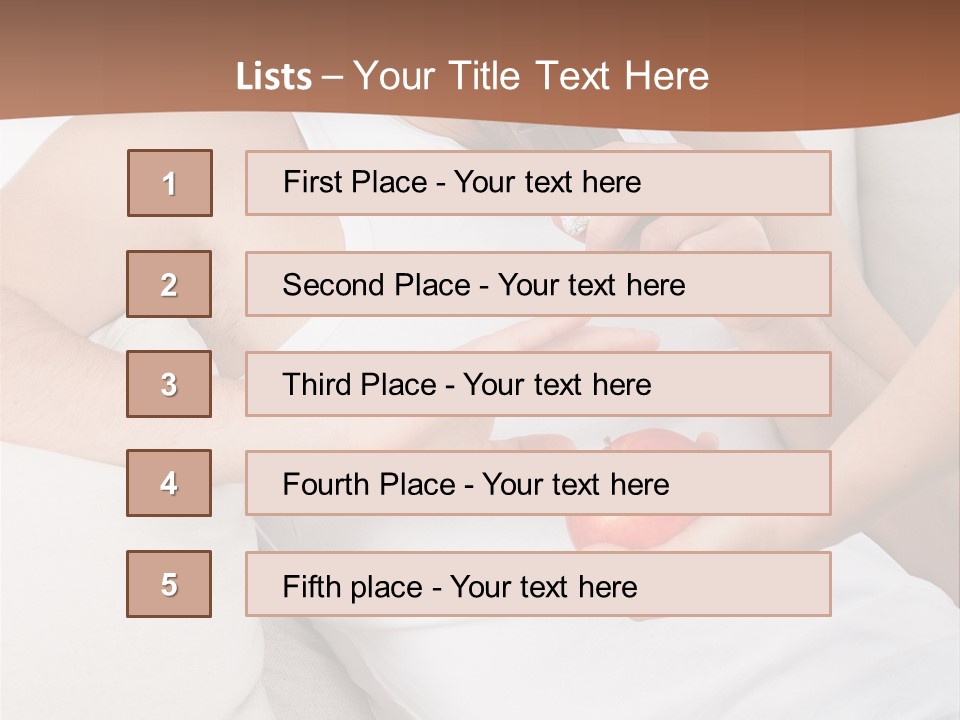The image size is (960, 720).
Task: Select the number 4 box
Action: (169, 483)
